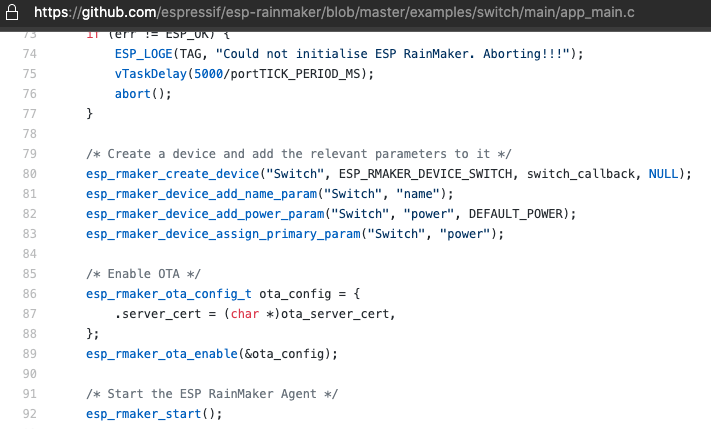Click abort call on line 76
Image resolution: width=711 pixels, height=429 pixels.
[132, 94]
